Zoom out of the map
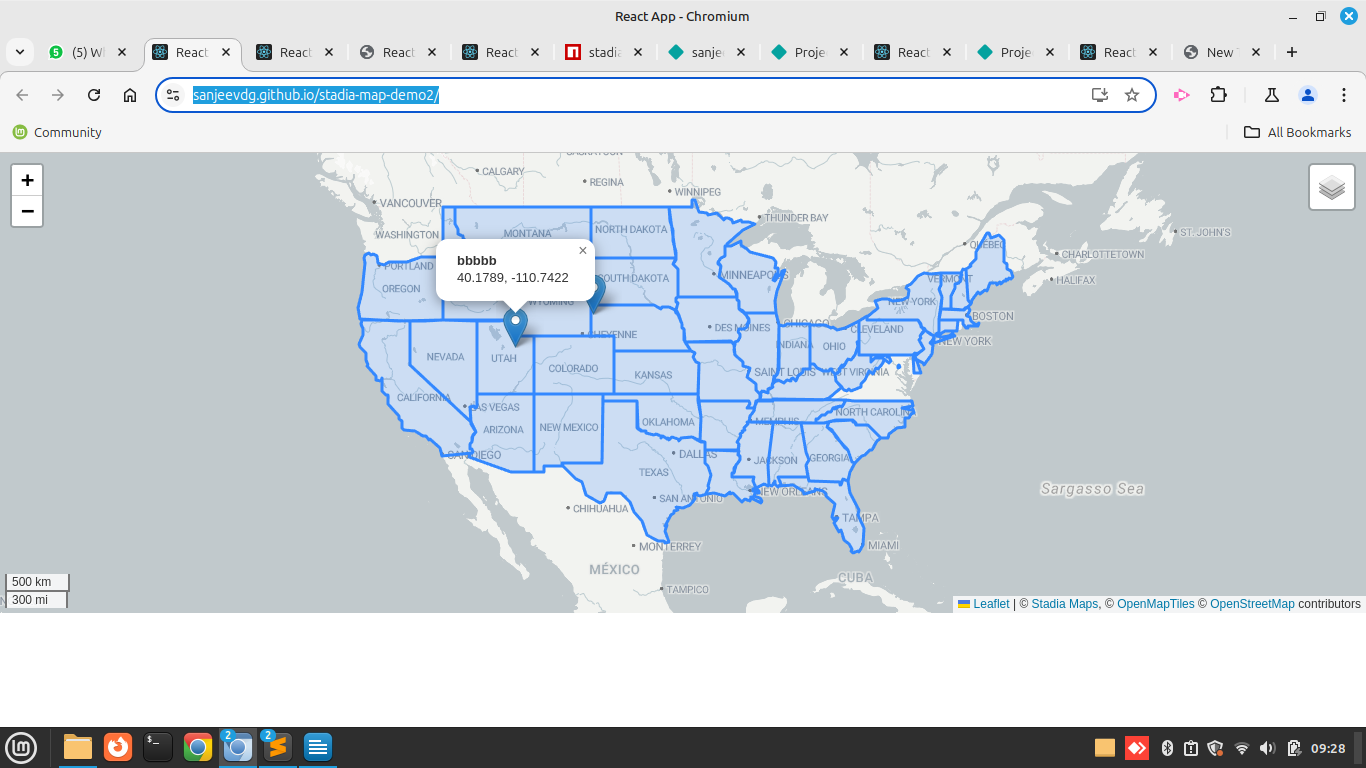Screen dimensions: 1366x768 (x=27, y=211)
